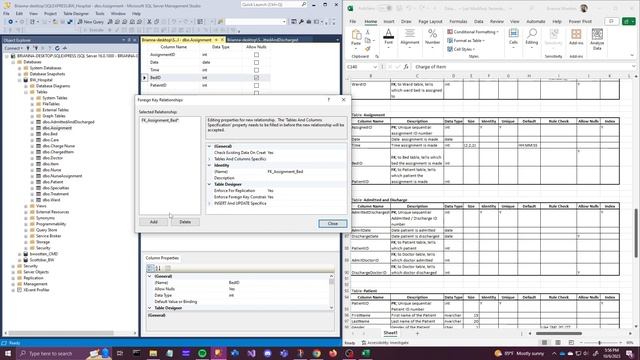This screenshot has height=360, width=640.
Task: Expand INSERT And UPDATE Specification property
Action: 209,203
